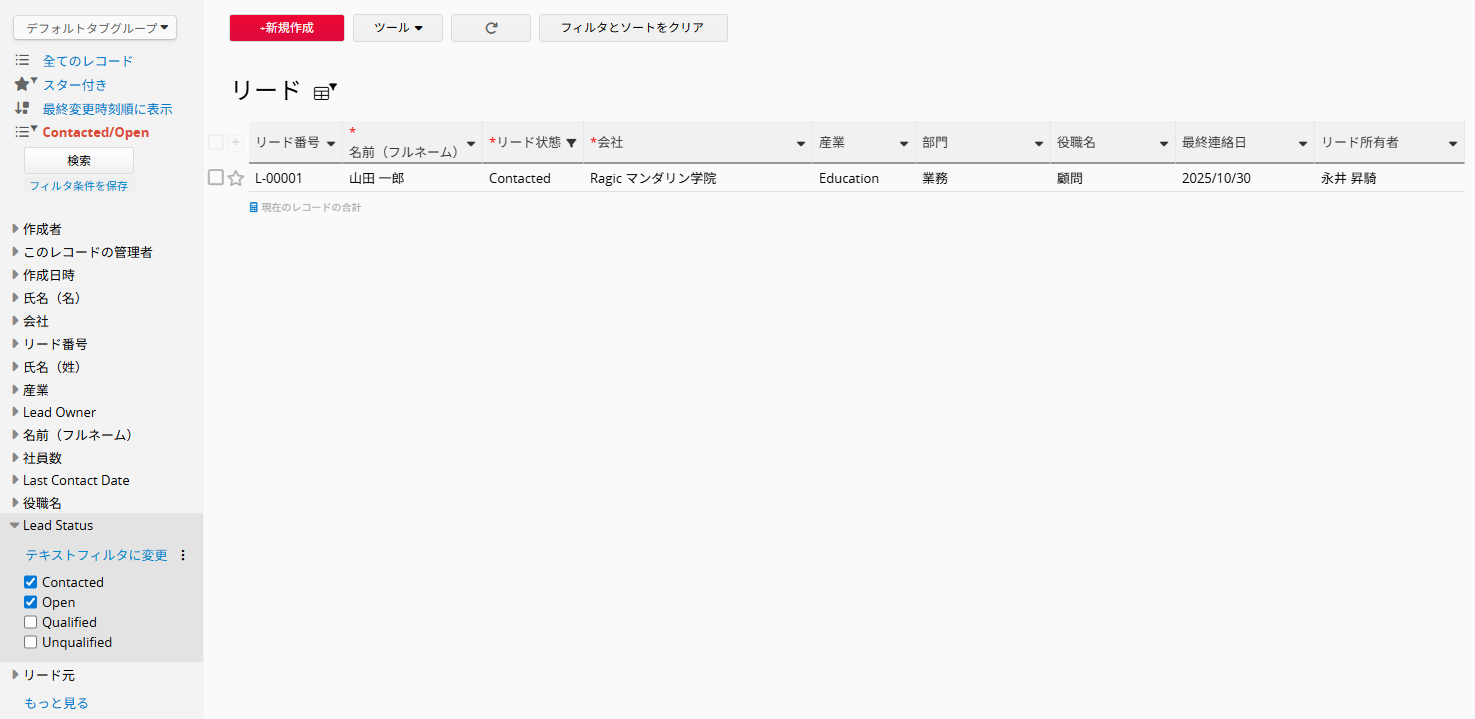This screenshot has height=719, width=1475.
Task: Tick the Unqualified filter checkbox
Action: 30,642
